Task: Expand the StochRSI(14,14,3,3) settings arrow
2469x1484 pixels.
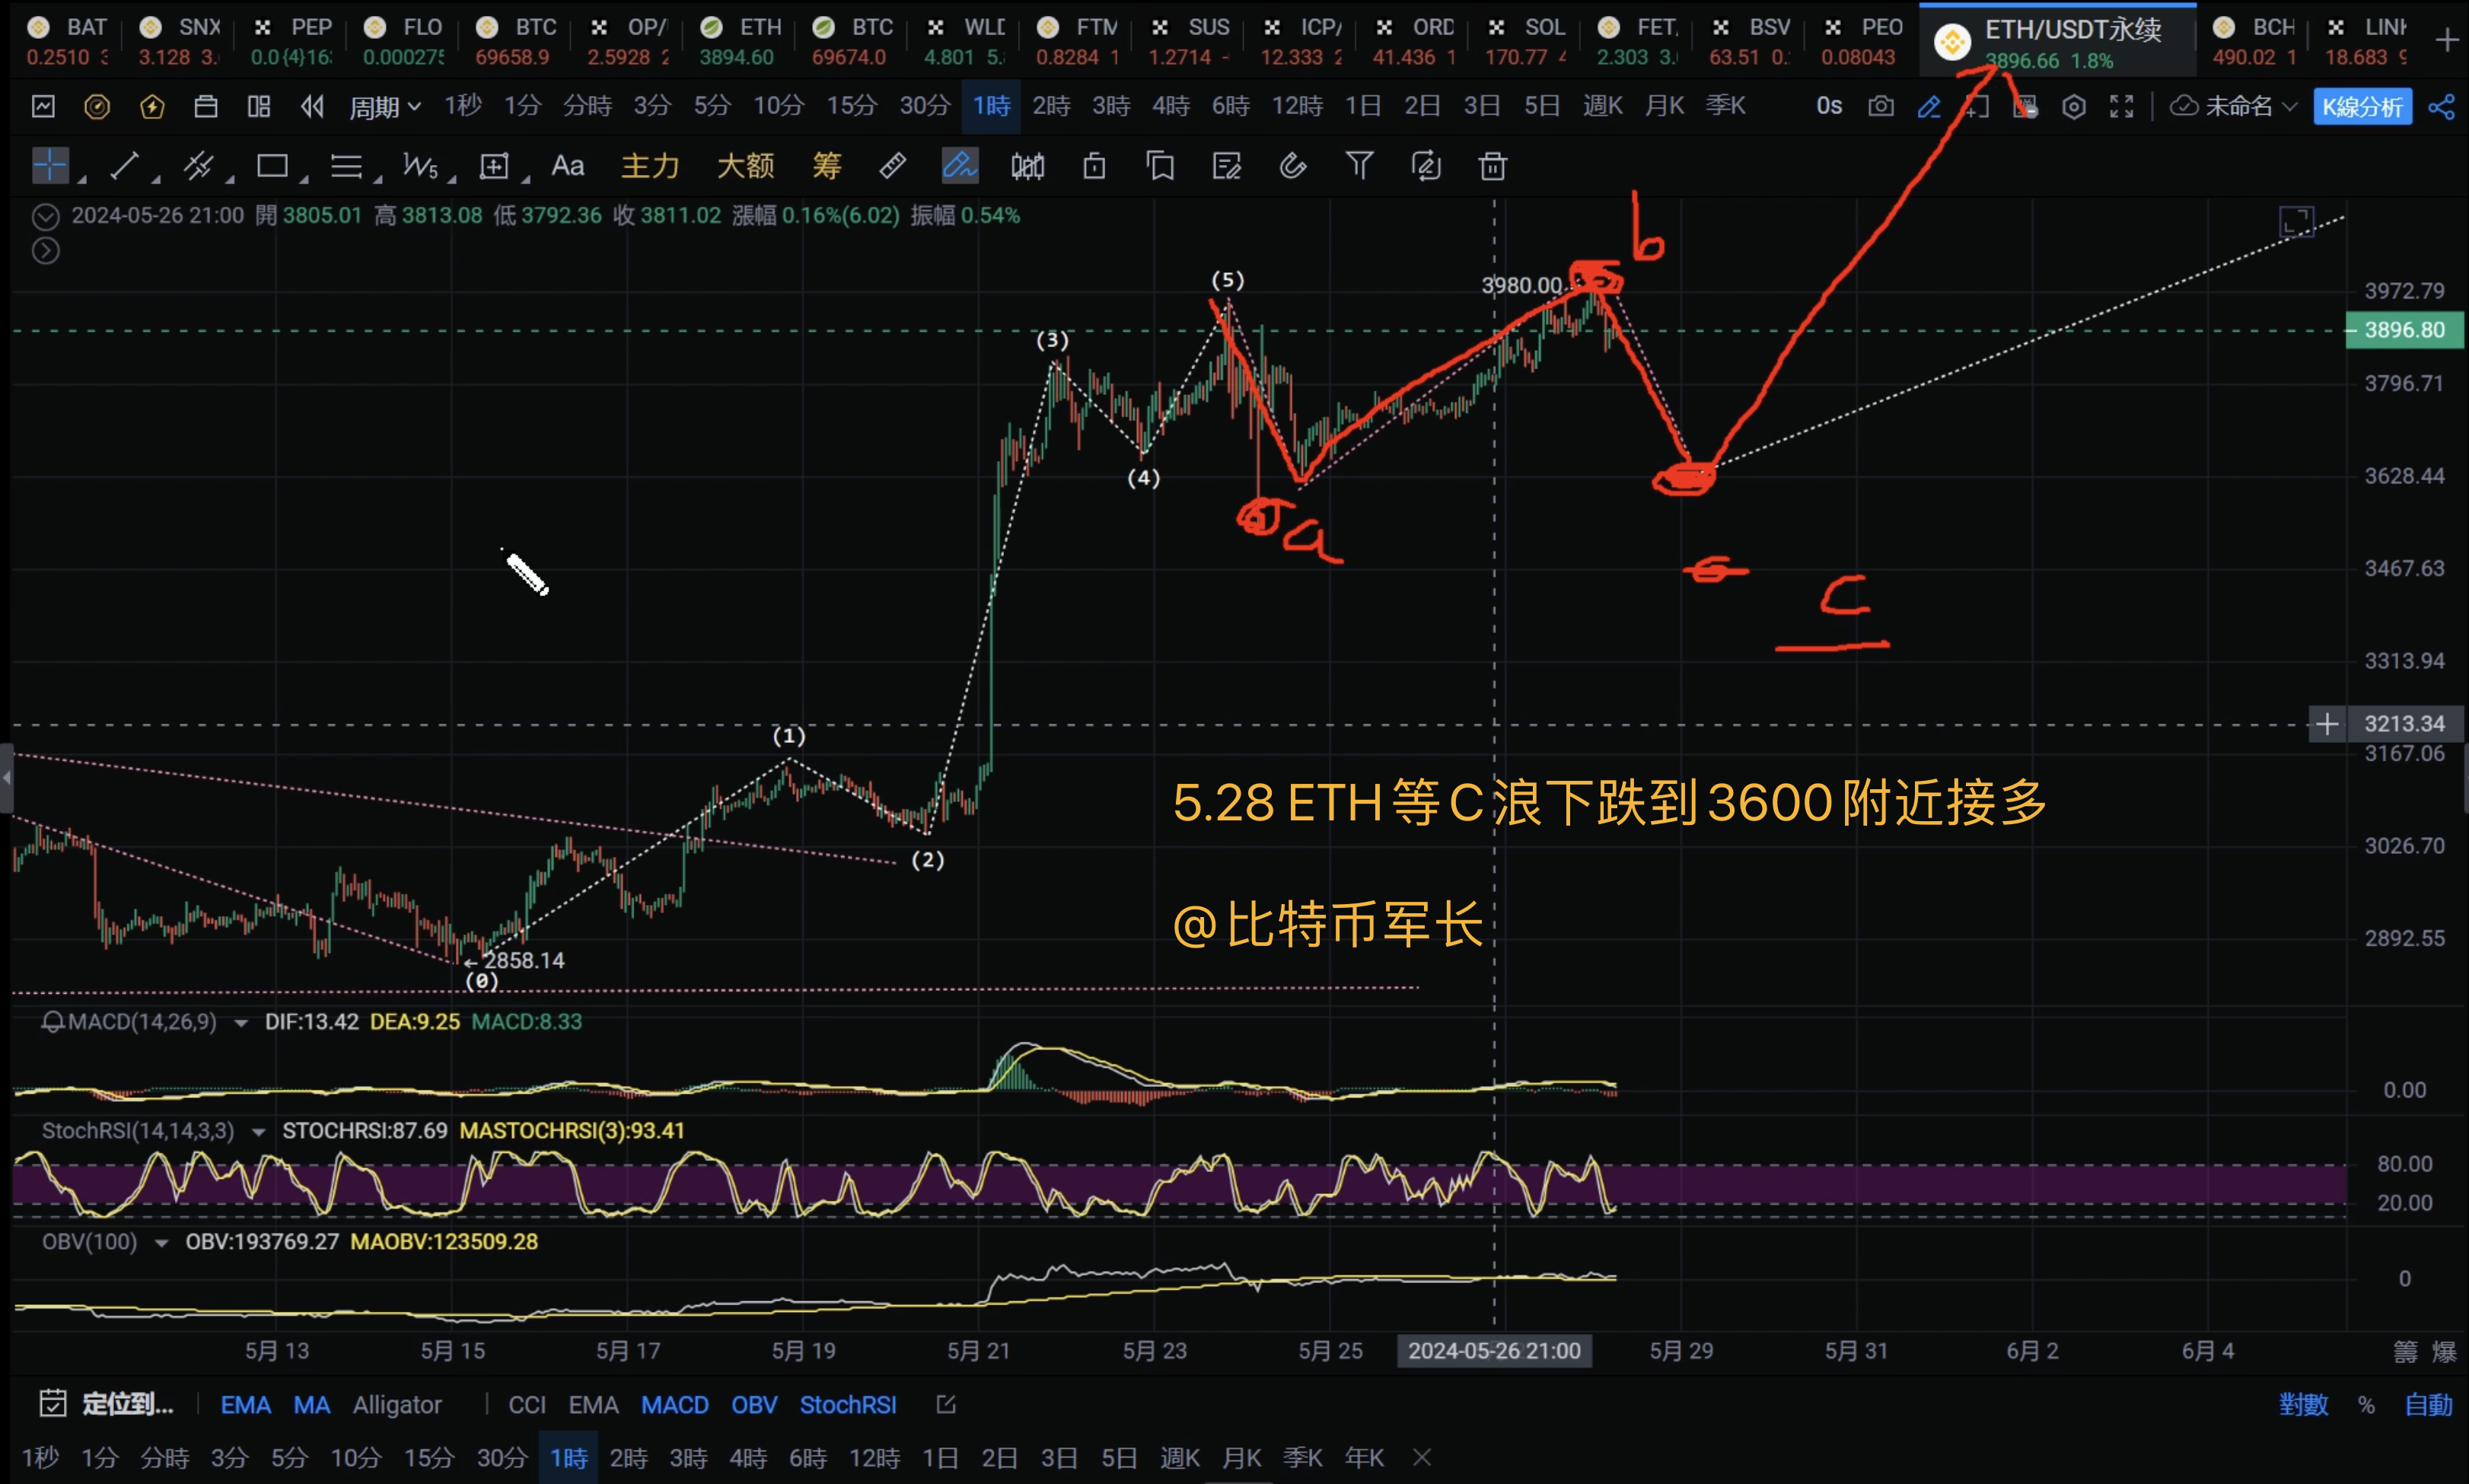Action: [258, 1132]
